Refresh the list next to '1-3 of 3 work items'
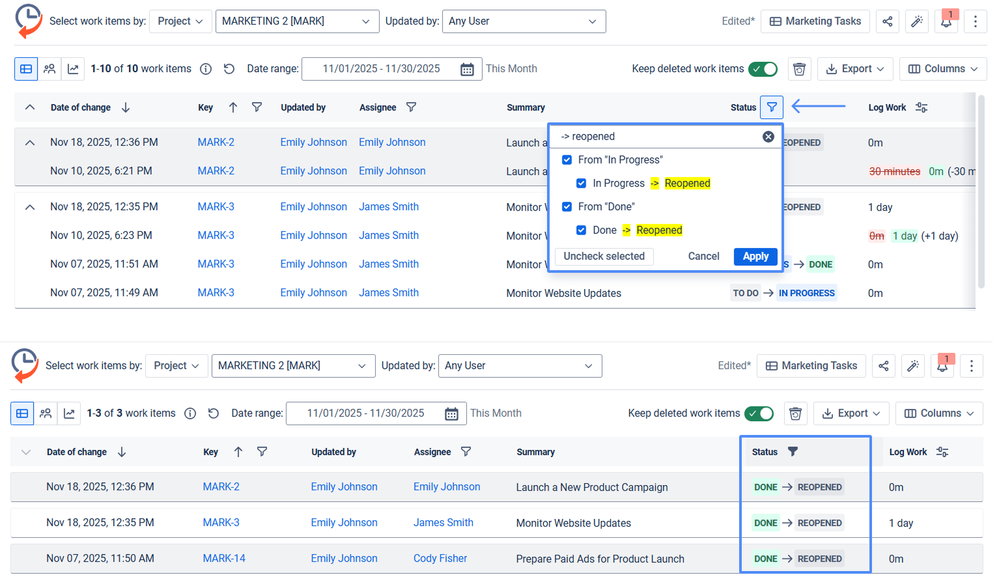 pos(213,413)
